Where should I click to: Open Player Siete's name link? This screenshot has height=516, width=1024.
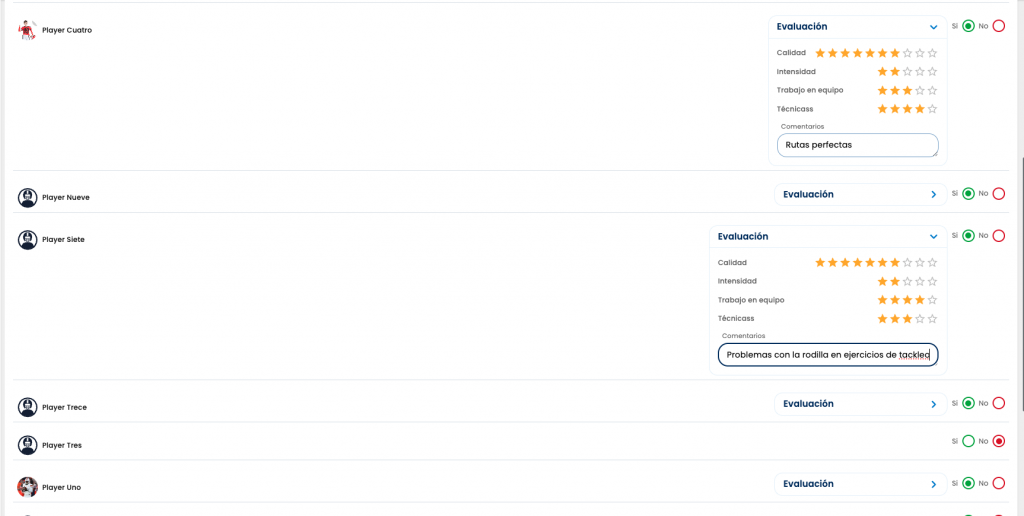coord(63,240)
